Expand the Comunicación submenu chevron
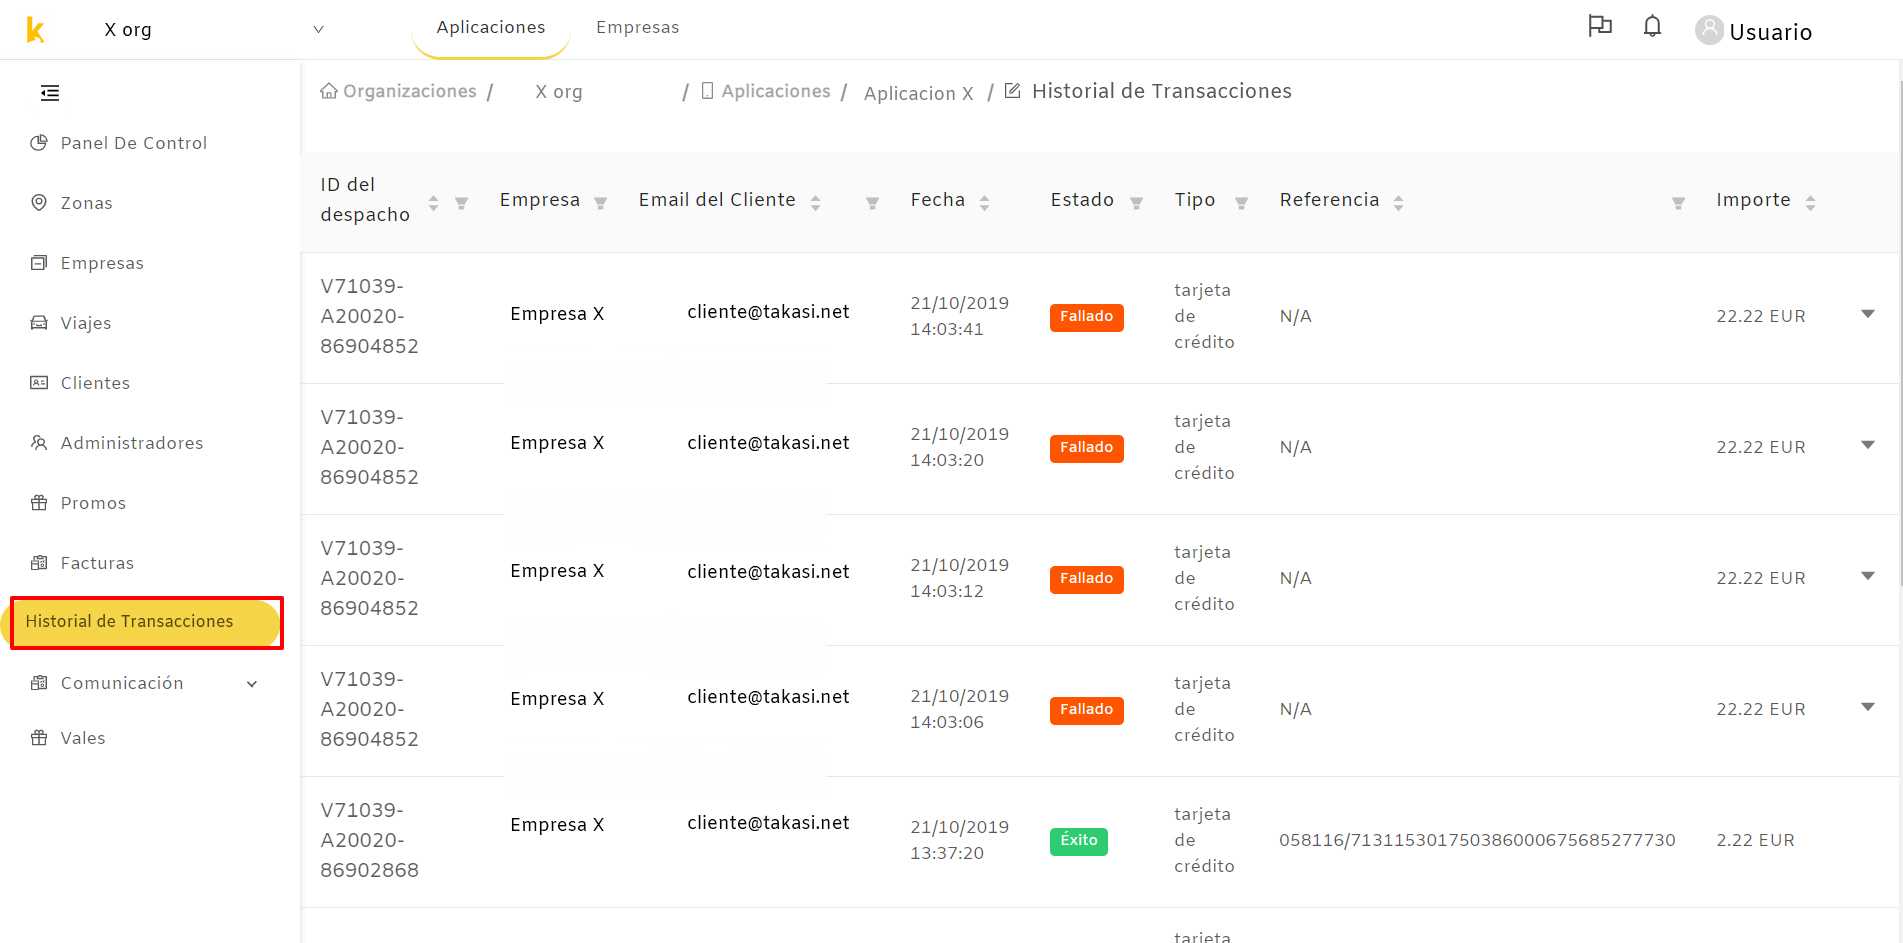Viewport: 1903px width, 943px height. (252, 684)
